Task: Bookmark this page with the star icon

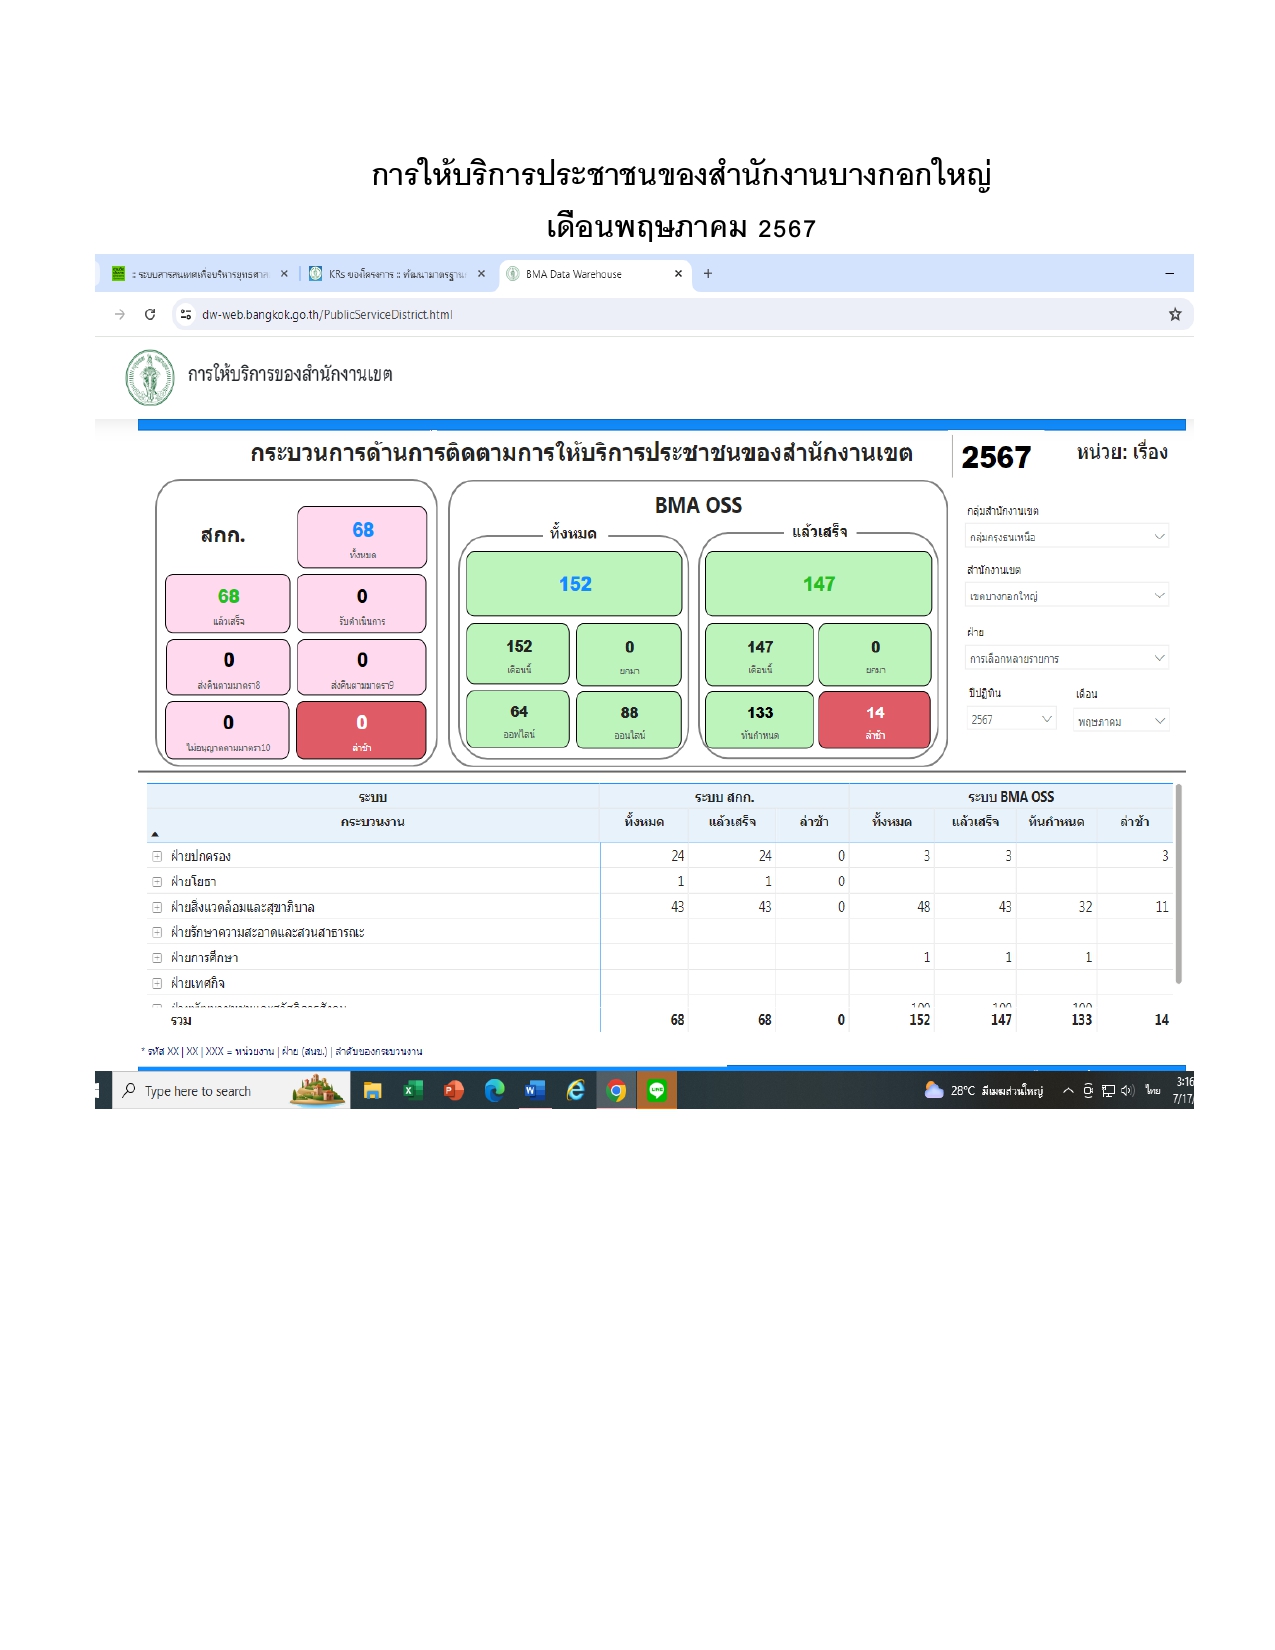Action: [1175, 314]
